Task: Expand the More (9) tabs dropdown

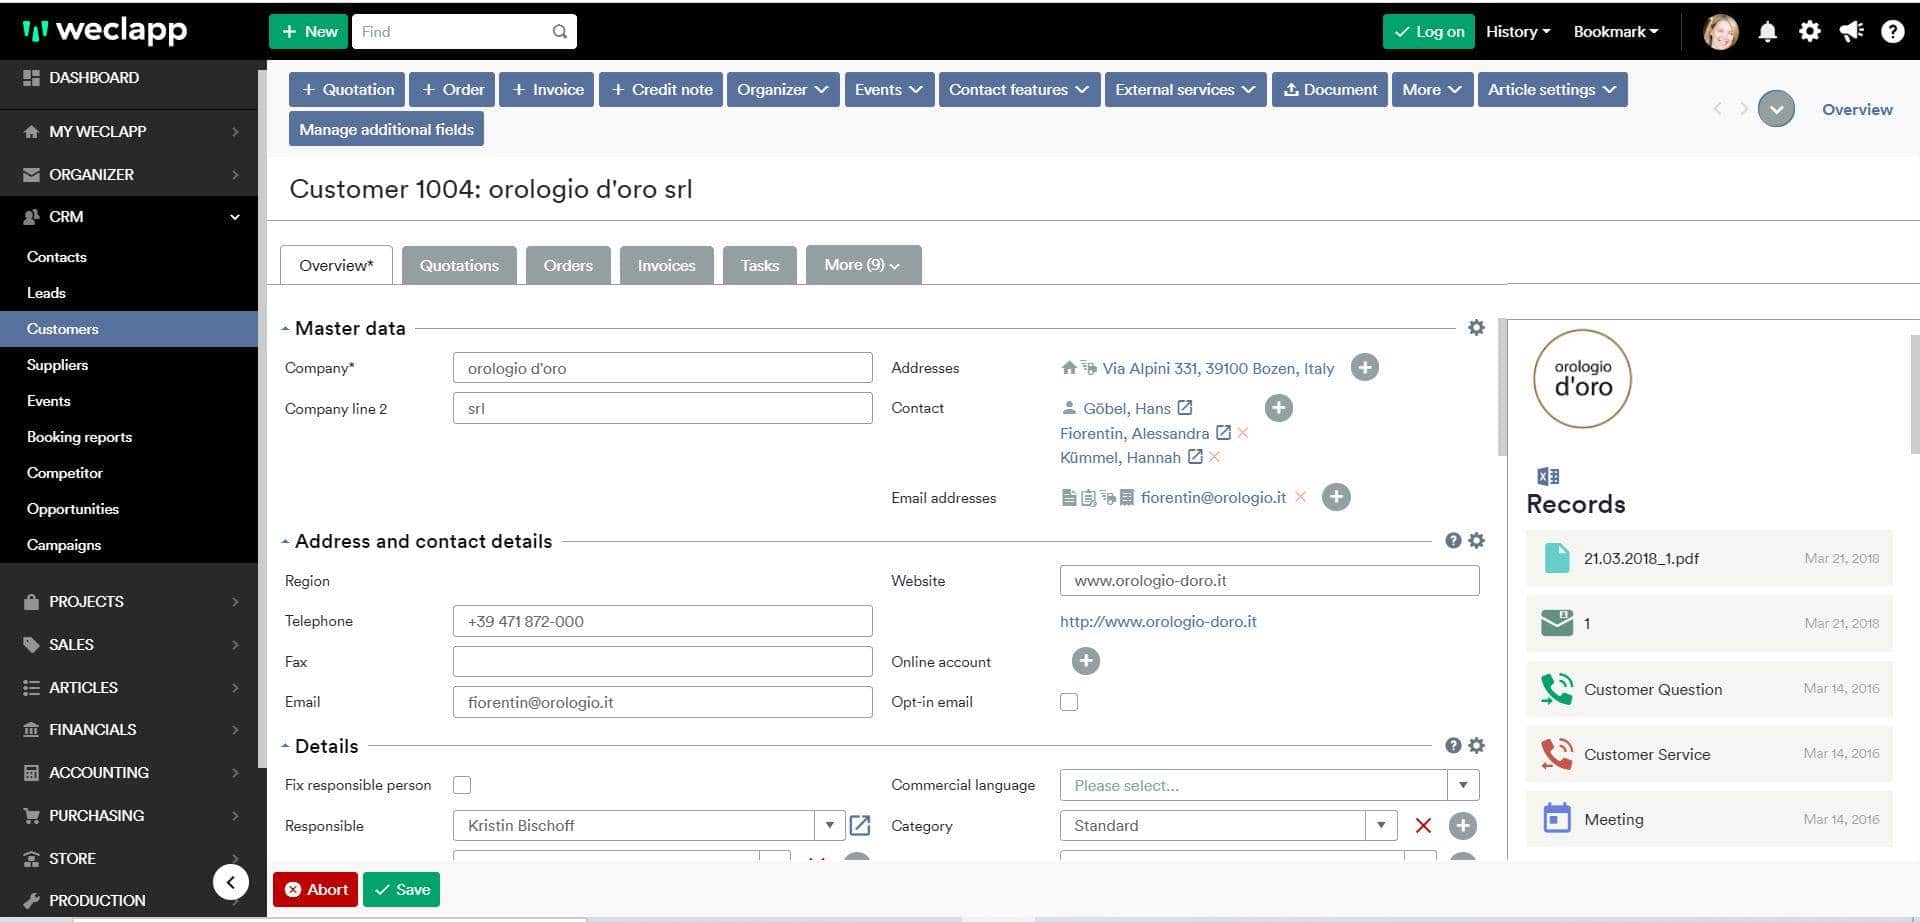Action: click(x=862, y=265)
